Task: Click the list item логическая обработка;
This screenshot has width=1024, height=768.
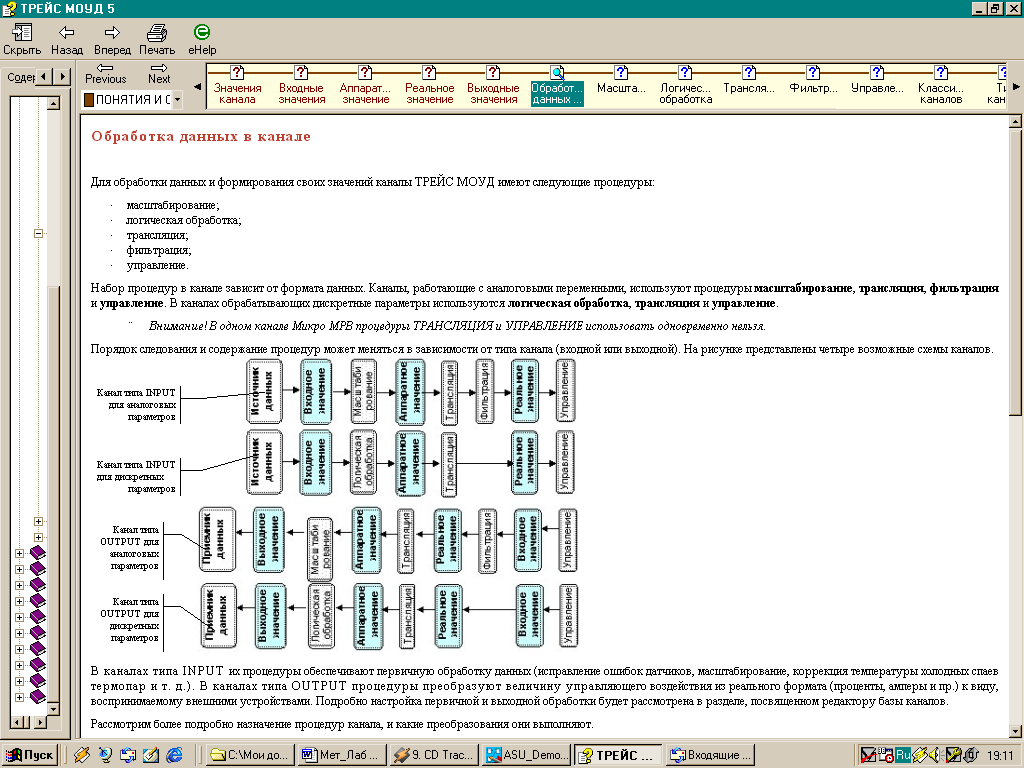Action: [184, 220]
